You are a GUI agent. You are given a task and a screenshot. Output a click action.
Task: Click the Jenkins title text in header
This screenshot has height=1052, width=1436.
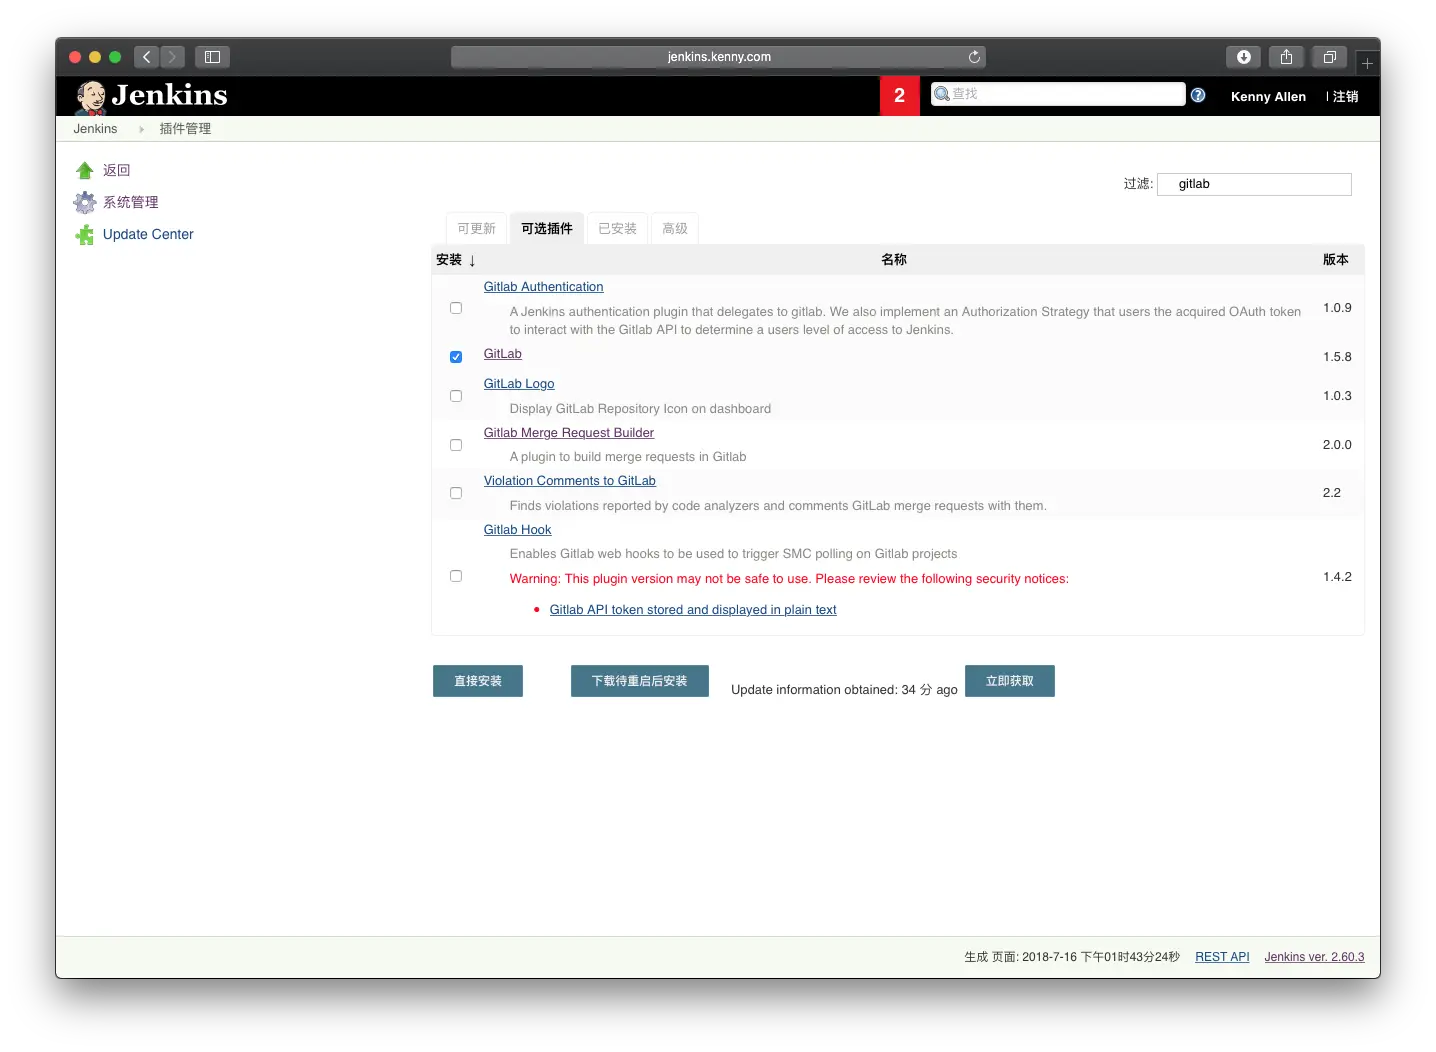point(170,96)
